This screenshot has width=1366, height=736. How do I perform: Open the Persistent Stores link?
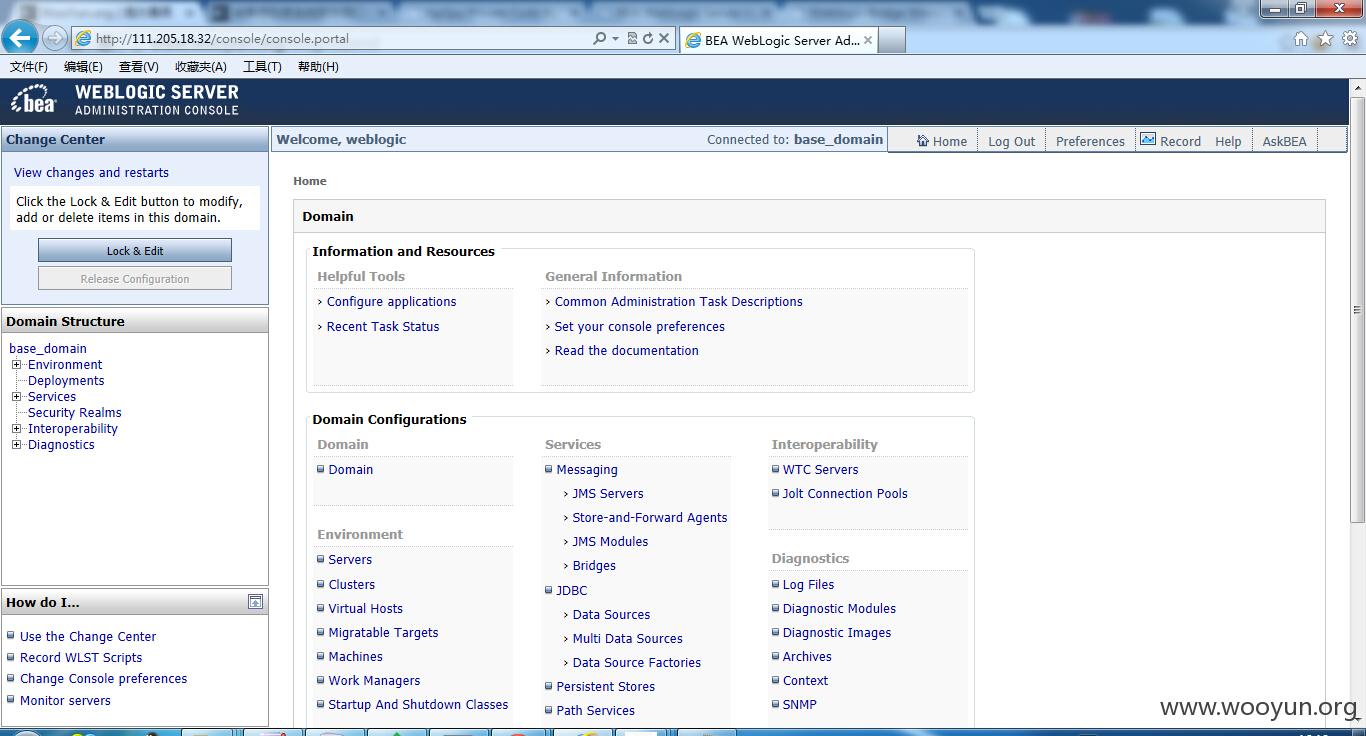click(x=606, y=687)
